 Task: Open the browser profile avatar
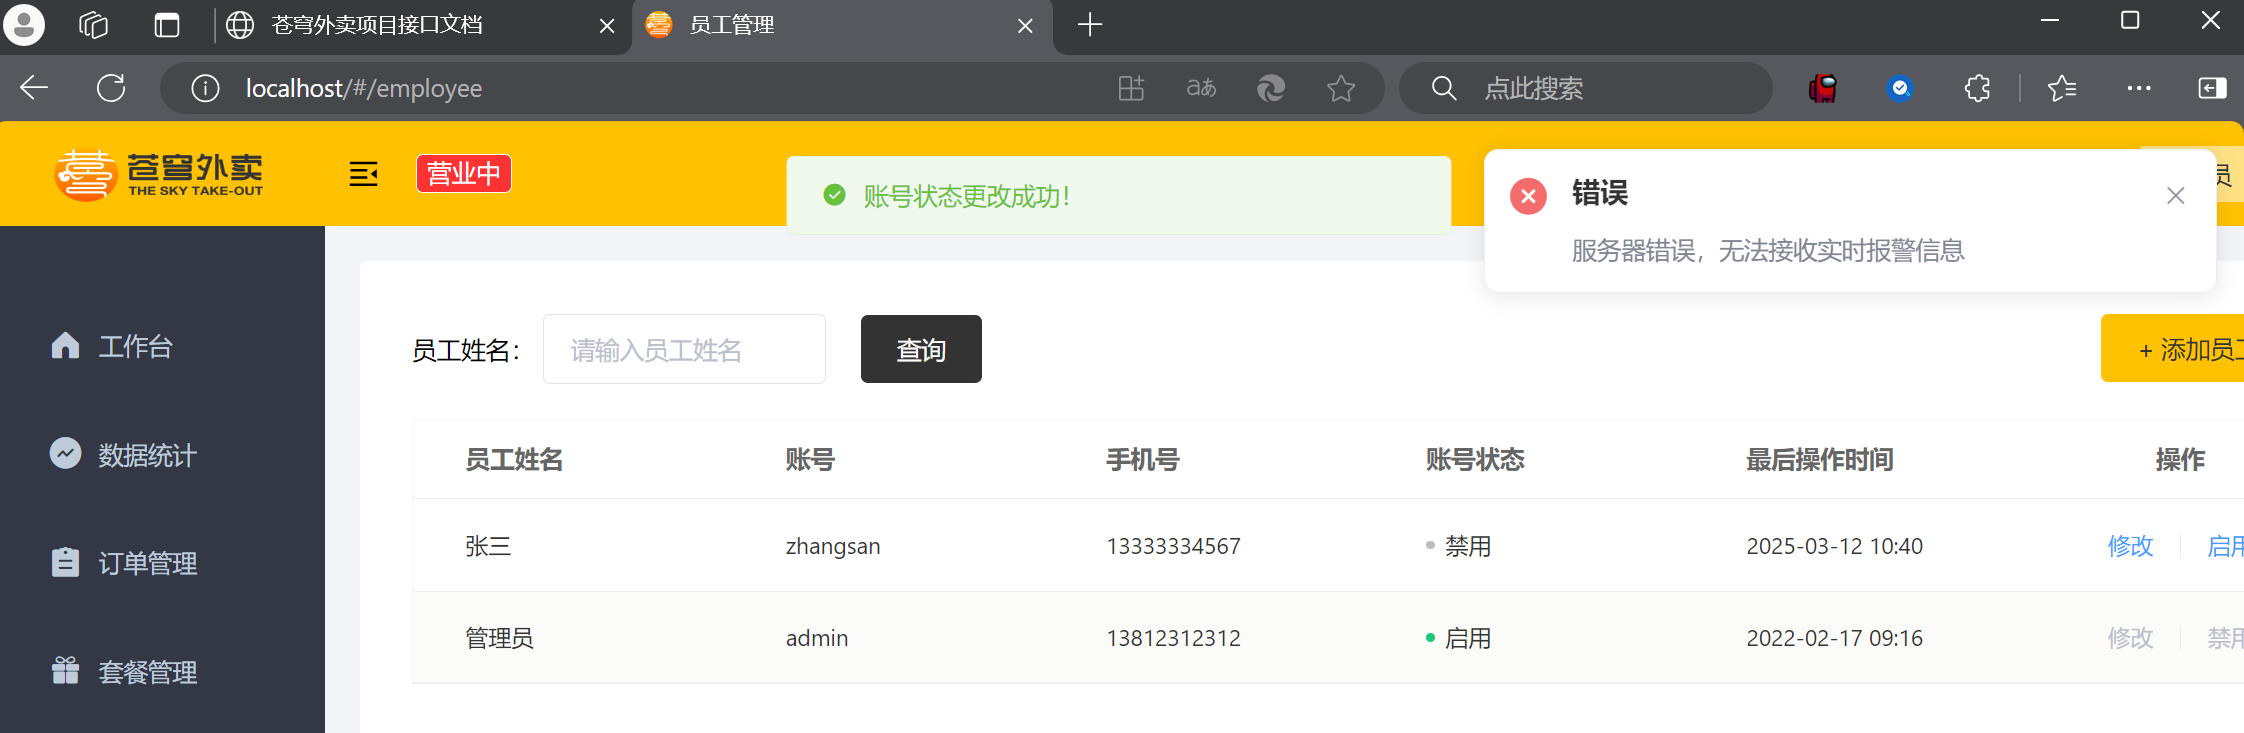click(24, 24)
